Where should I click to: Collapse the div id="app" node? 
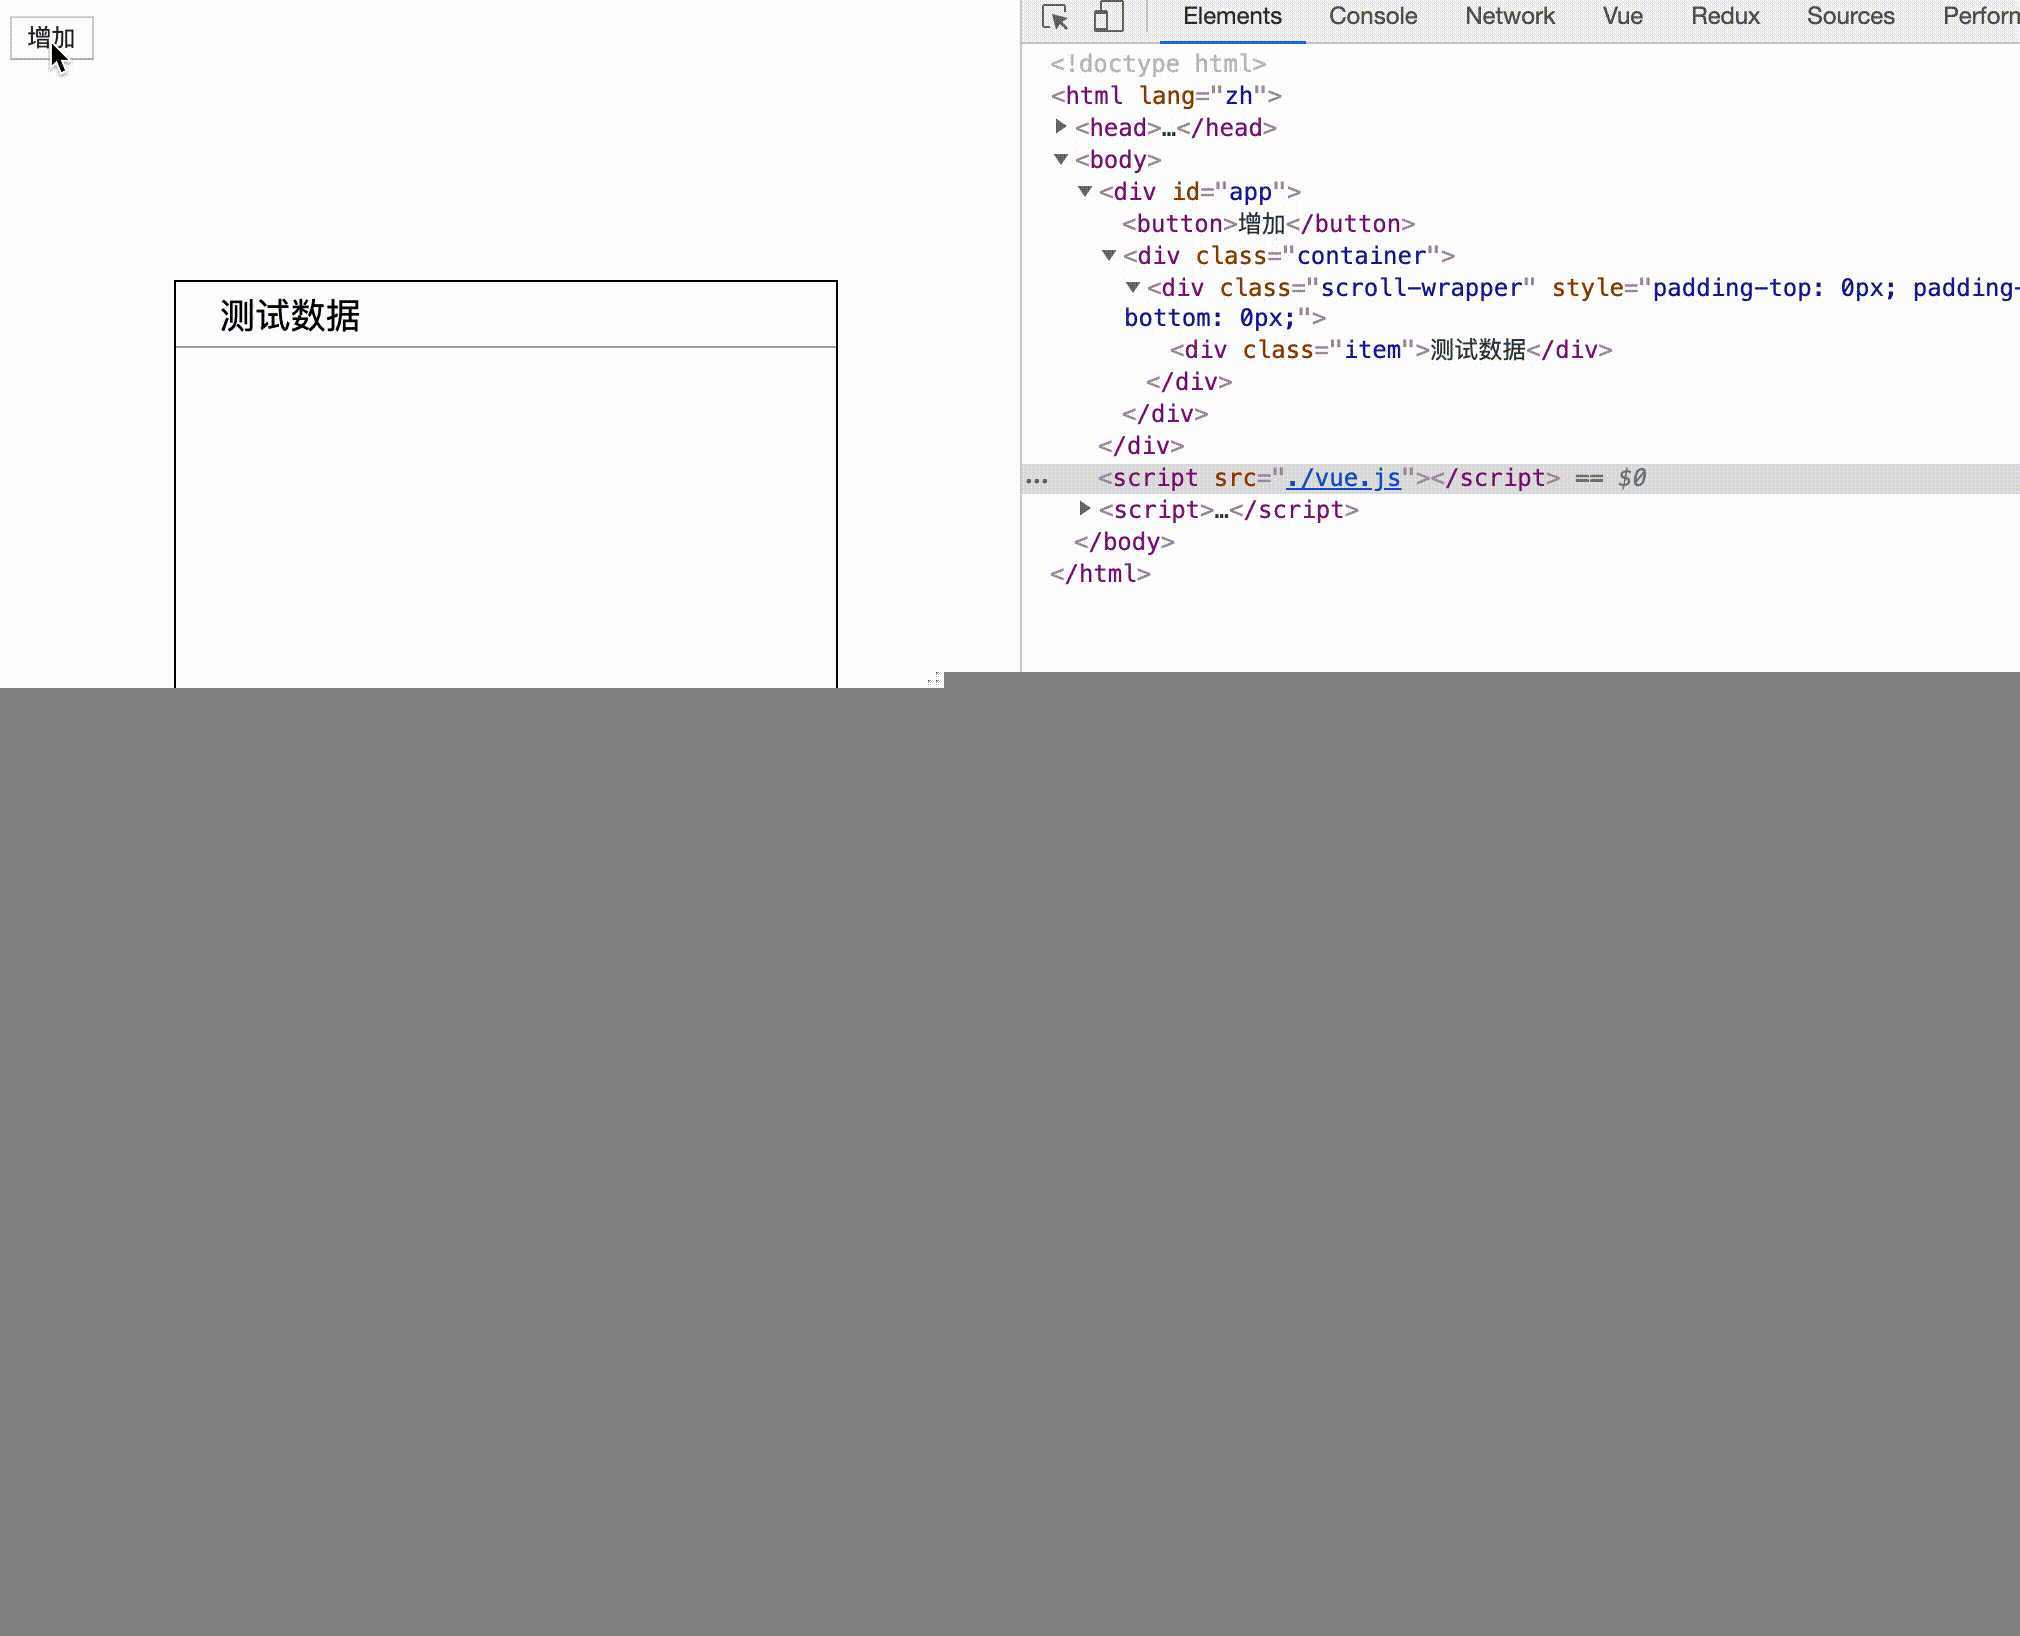[x=1085, y=191]
